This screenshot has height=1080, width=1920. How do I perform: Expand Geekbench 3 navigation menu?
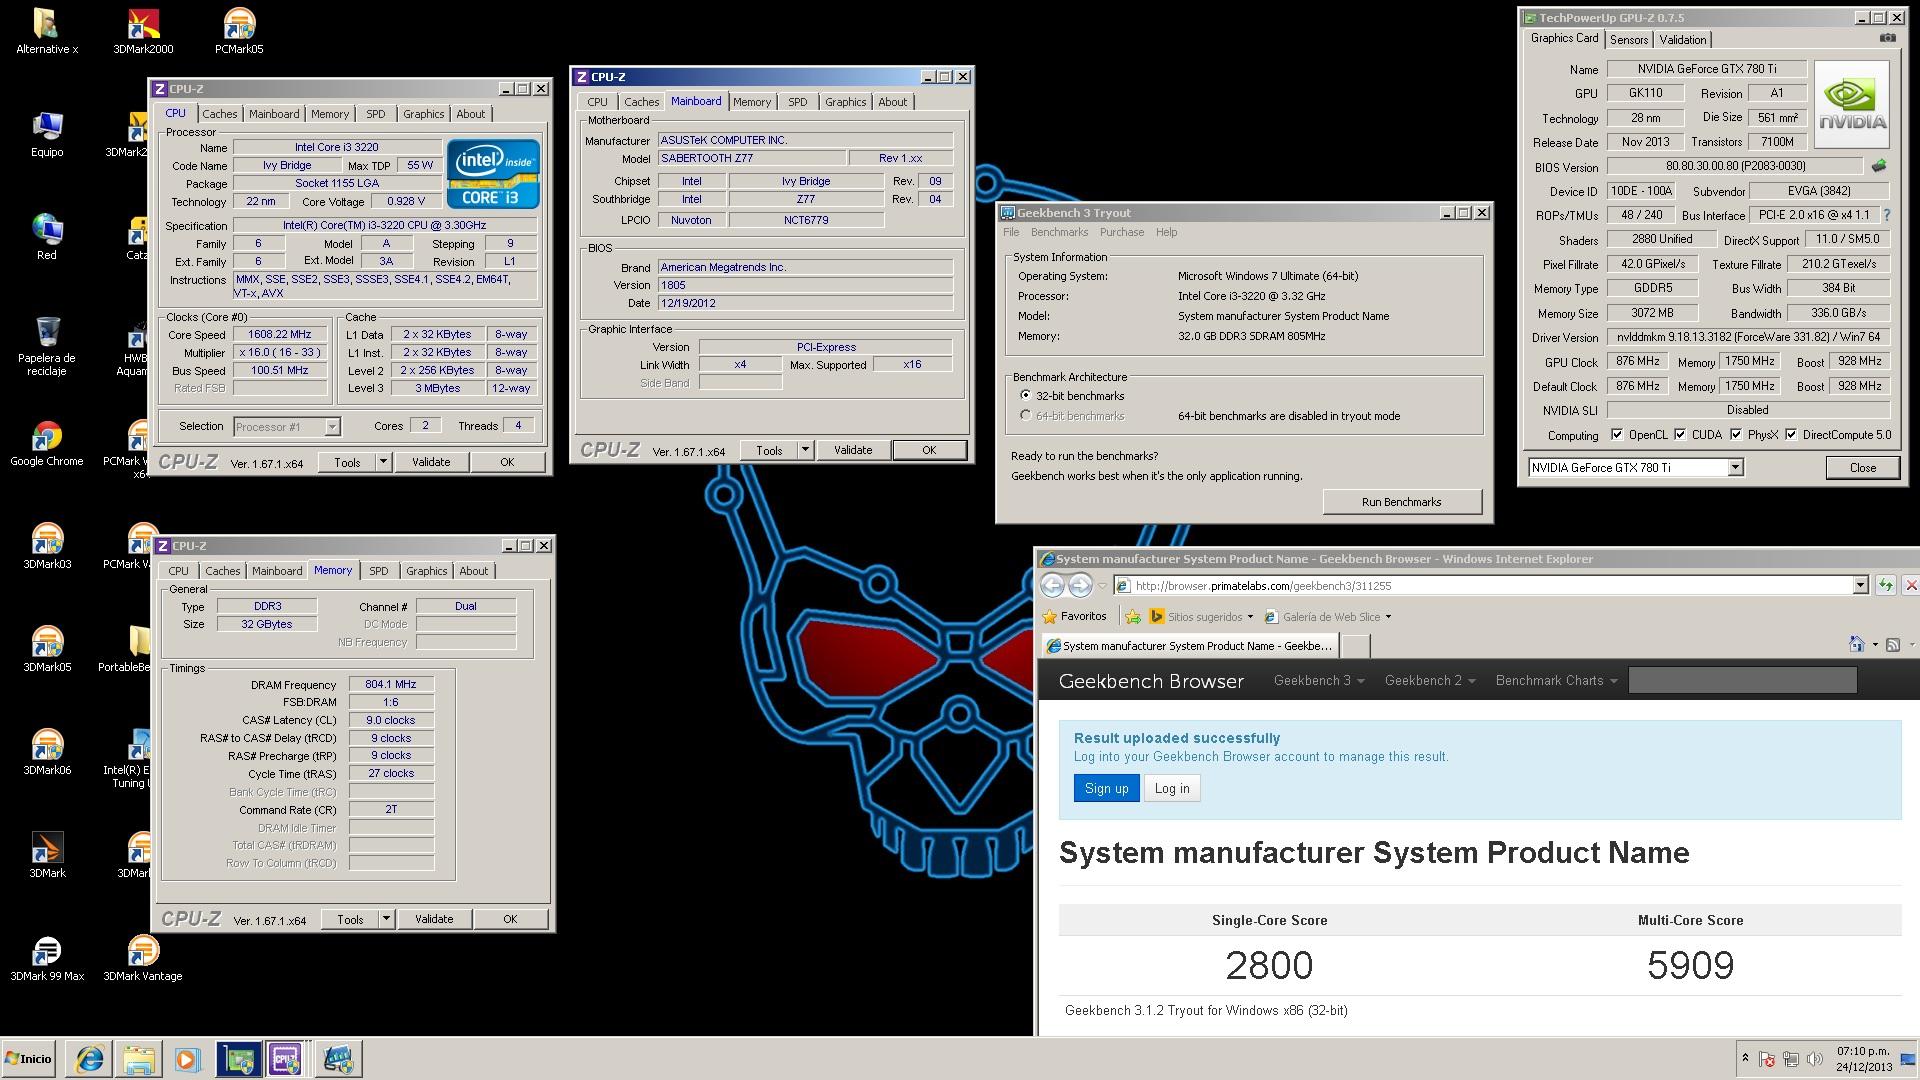(x=1319, y=681)
